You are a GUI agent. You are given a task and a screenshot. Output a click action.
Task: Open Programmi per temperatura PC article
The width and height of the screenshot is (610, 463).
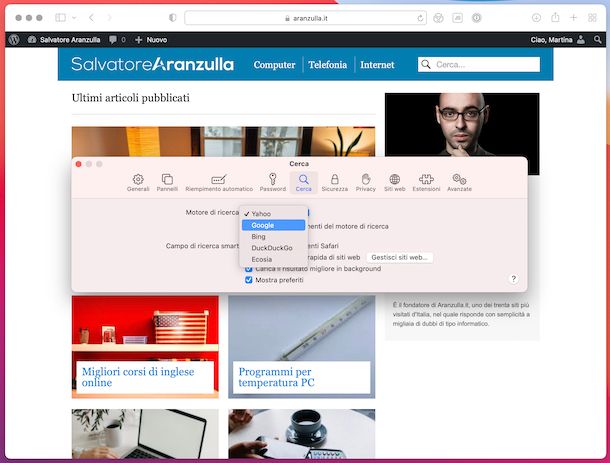coord(277,377)
